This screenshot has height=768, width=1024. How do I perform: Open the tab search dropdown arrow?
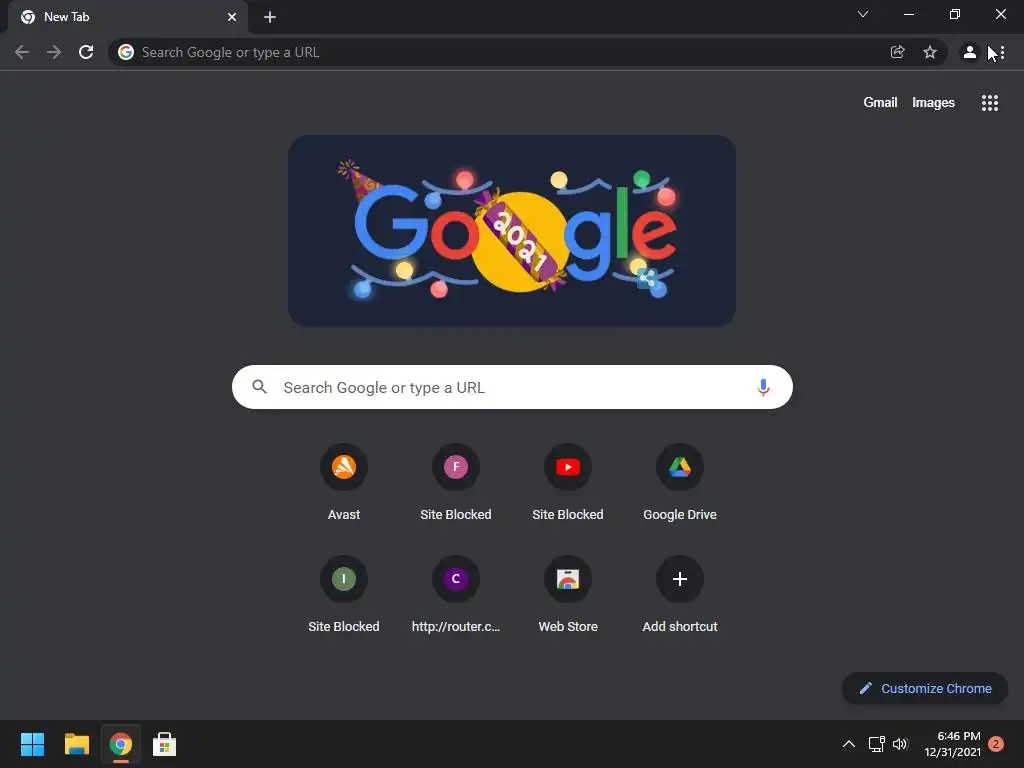[863, 14]
